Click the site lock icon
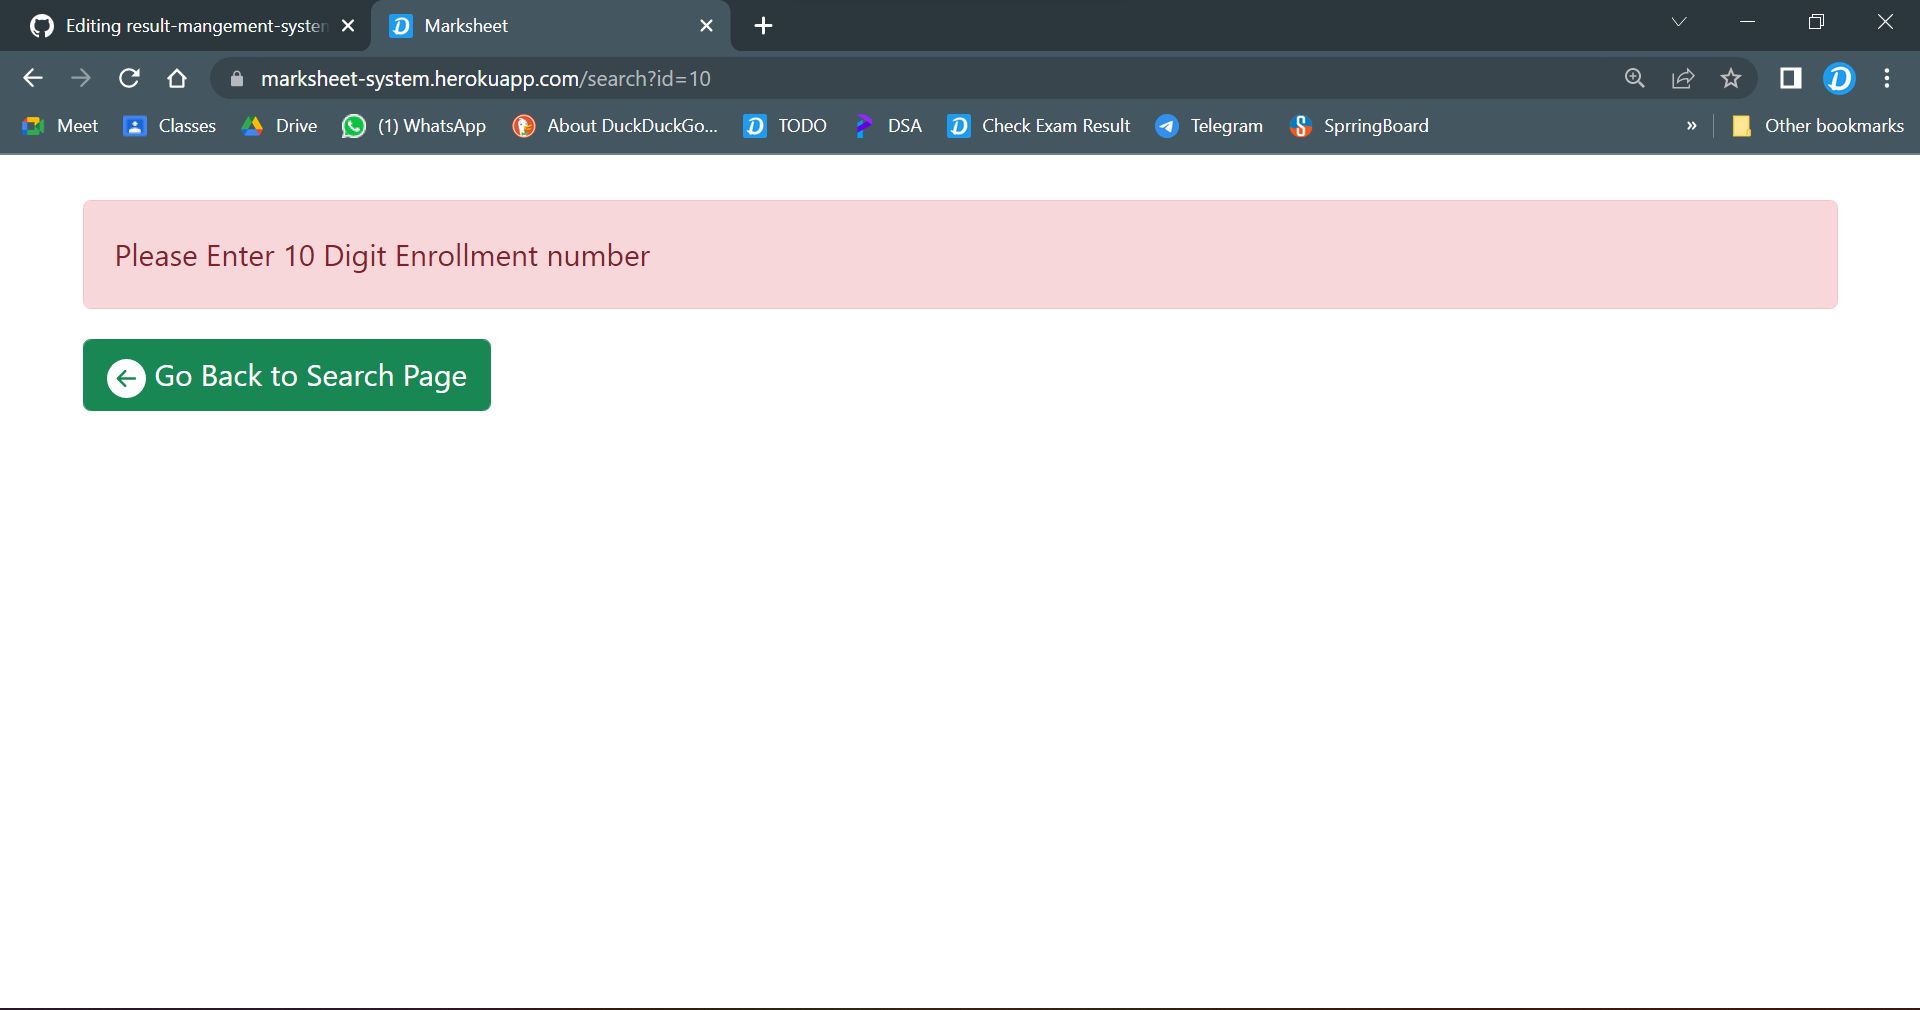This screenshot has height=1010, width=1920. click(x=237, y=79)
